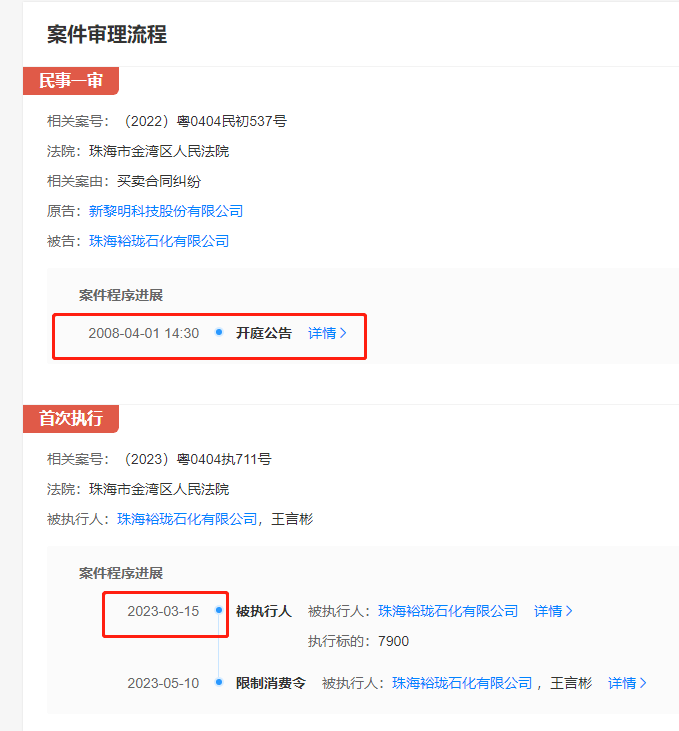Click the 限制消费令 label

(x=271, y=683)
